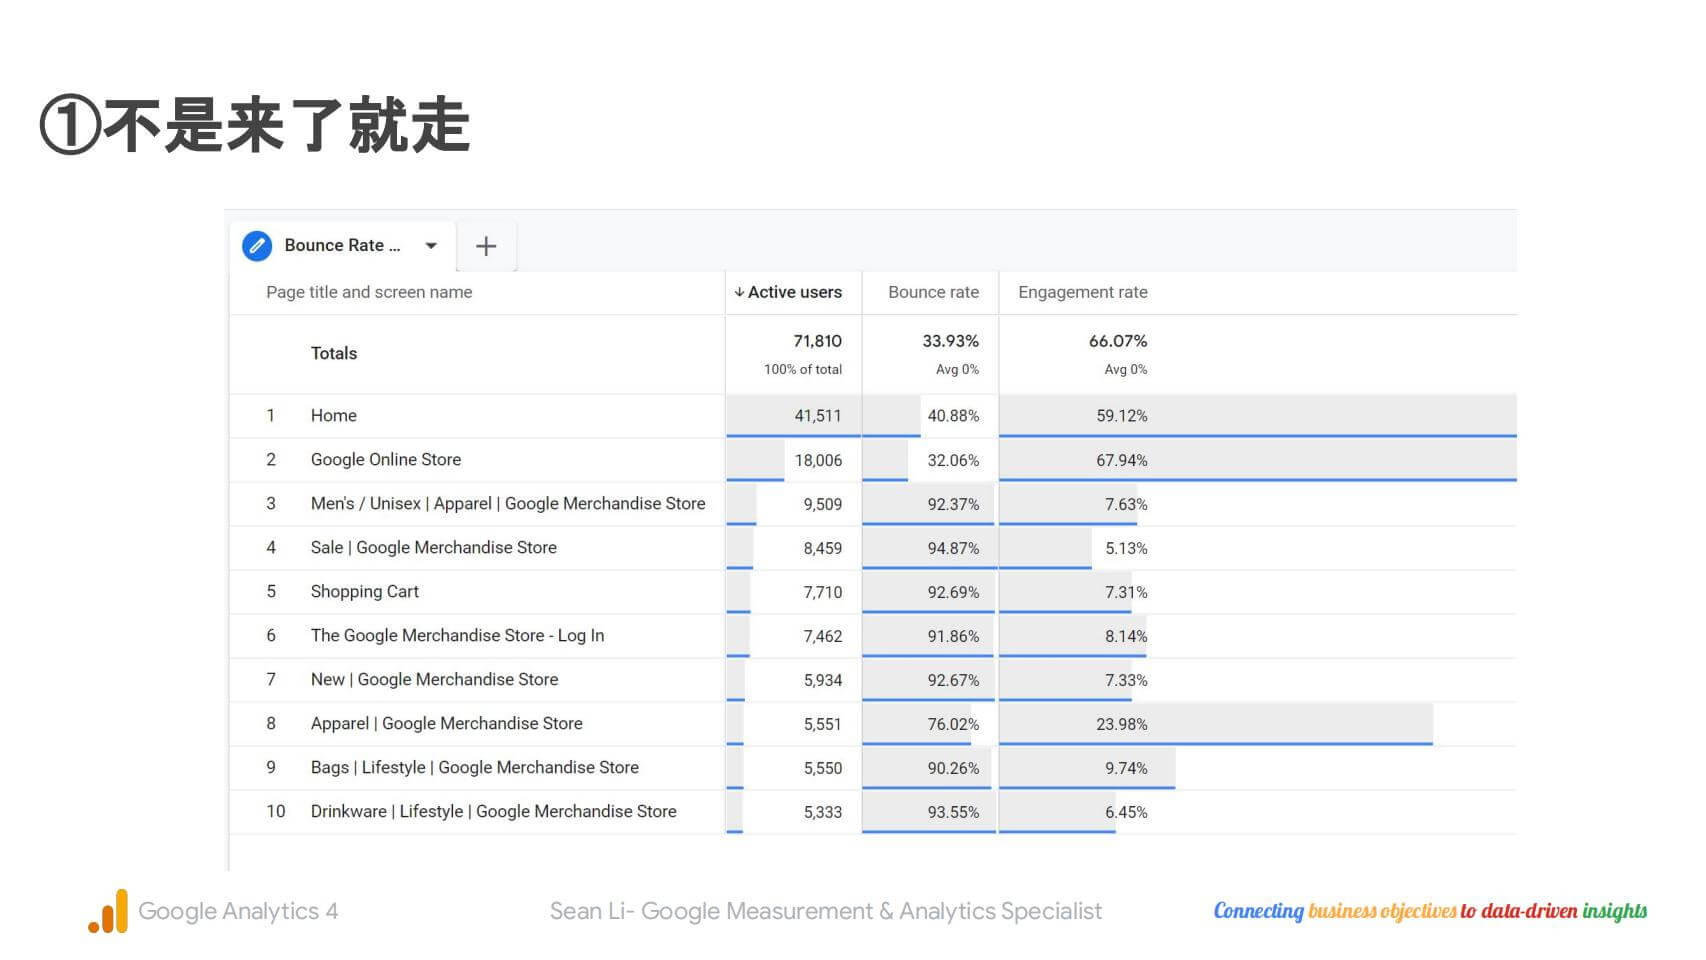
Task: Select Drinkware | Lifestyle page row
Action: click(x=493, y=812)
